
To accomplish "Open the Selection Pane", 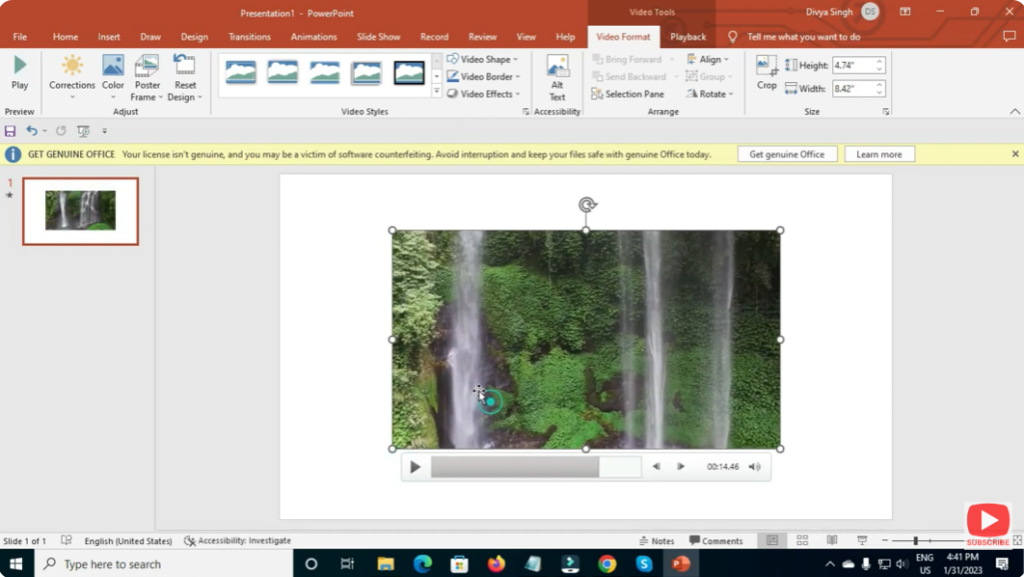I will [631, 93].
